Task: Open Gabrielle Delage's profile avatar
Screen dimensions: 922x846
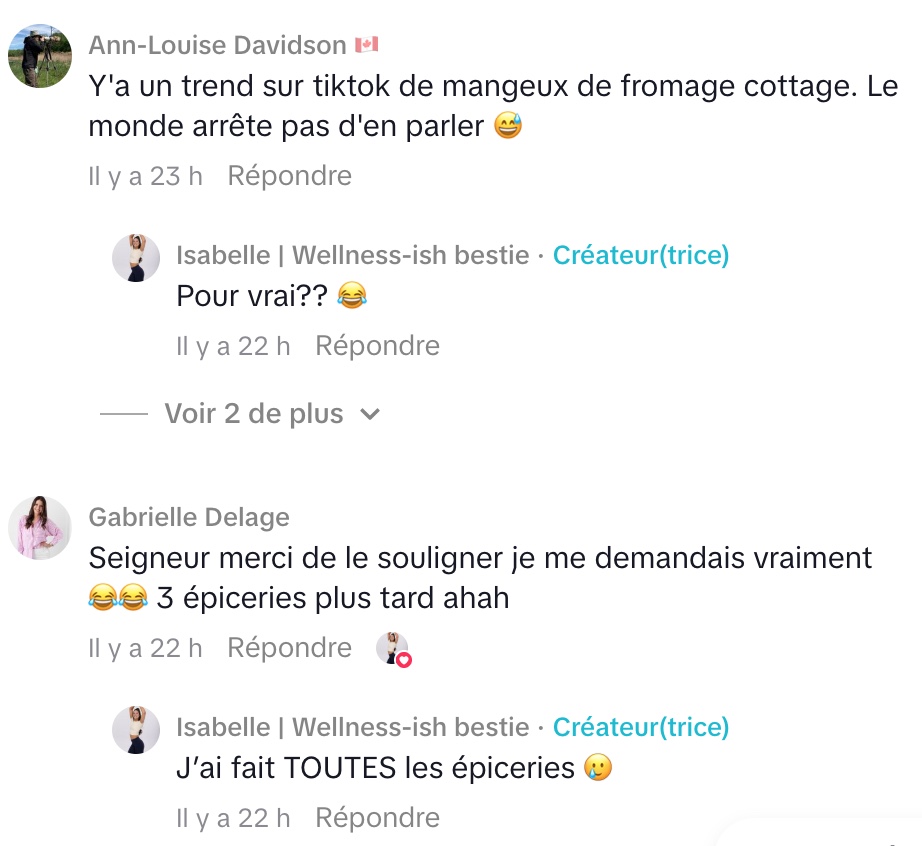Action: click(40, 527)
